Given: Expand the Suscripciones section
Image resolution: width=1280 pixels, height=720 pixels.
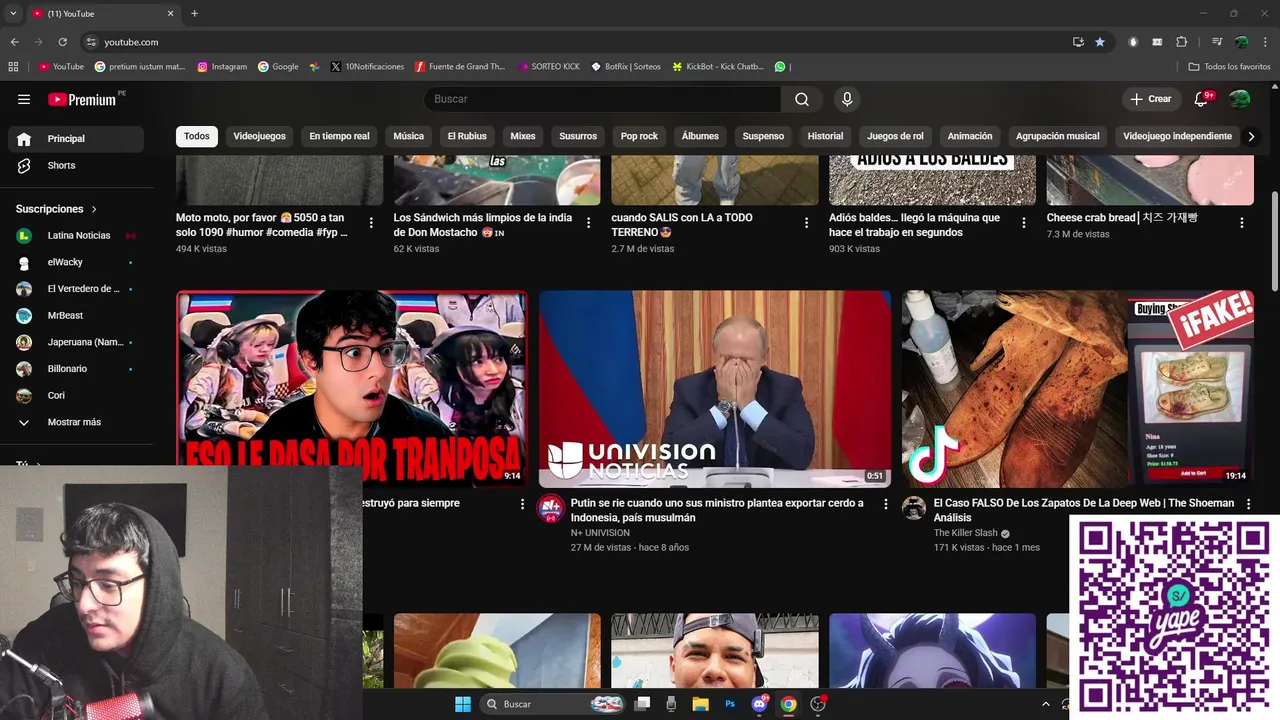Looking at the screenshot, I should [x=57, y=209].
